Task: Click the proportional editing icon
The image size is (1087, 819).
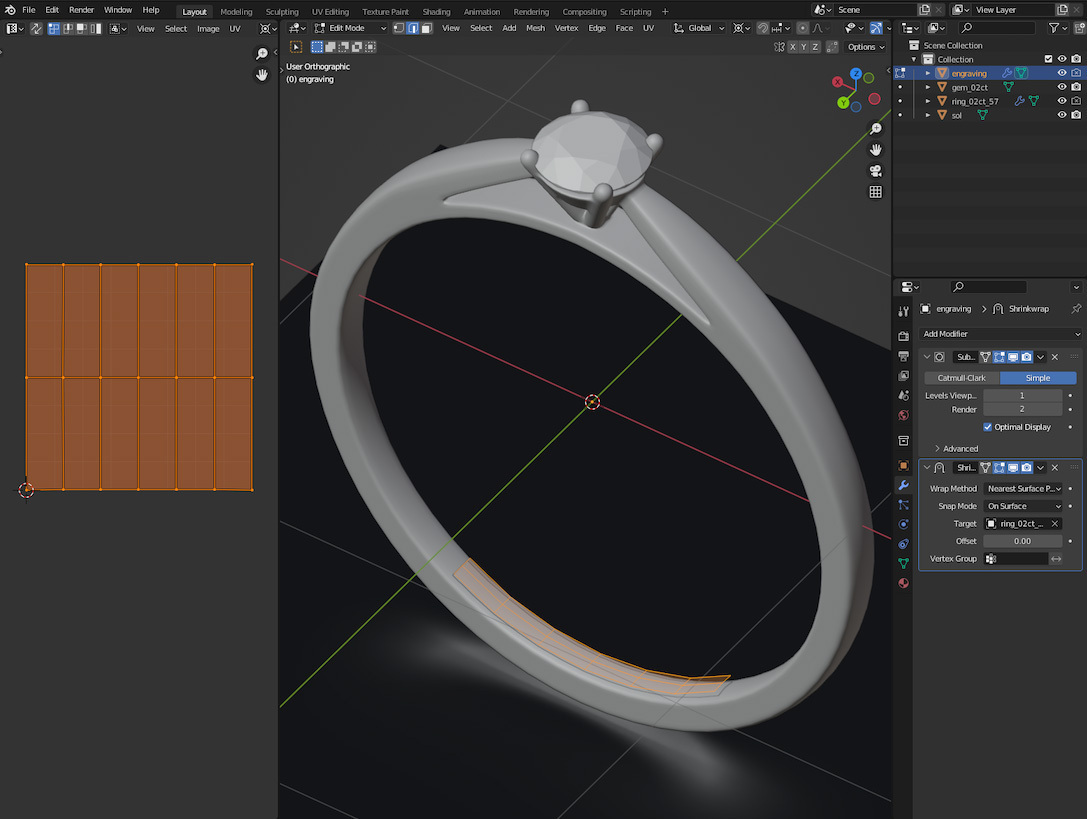Action: point(803,28)
